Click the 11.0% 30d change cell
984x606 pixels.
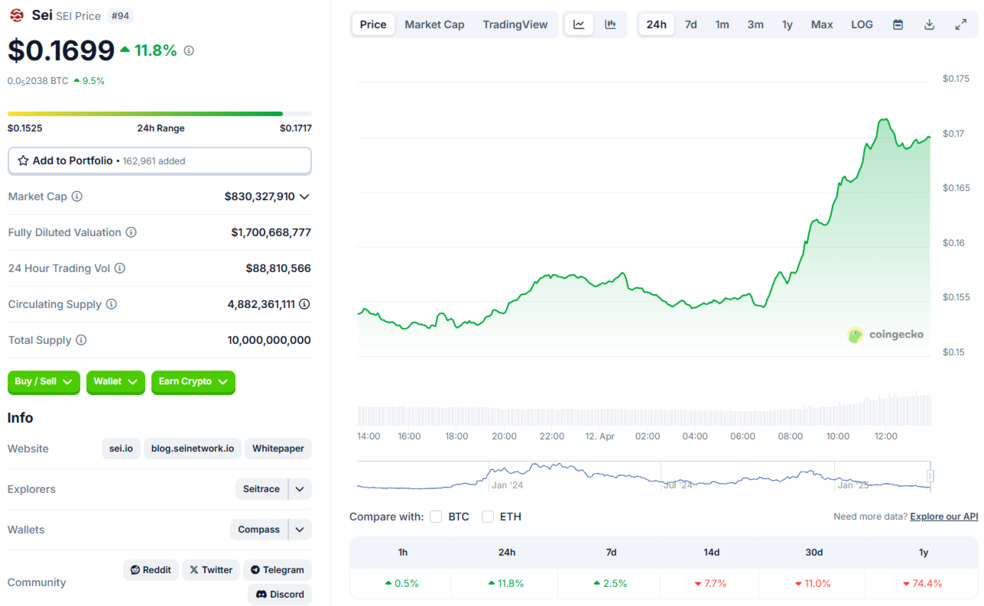(813, 583)
